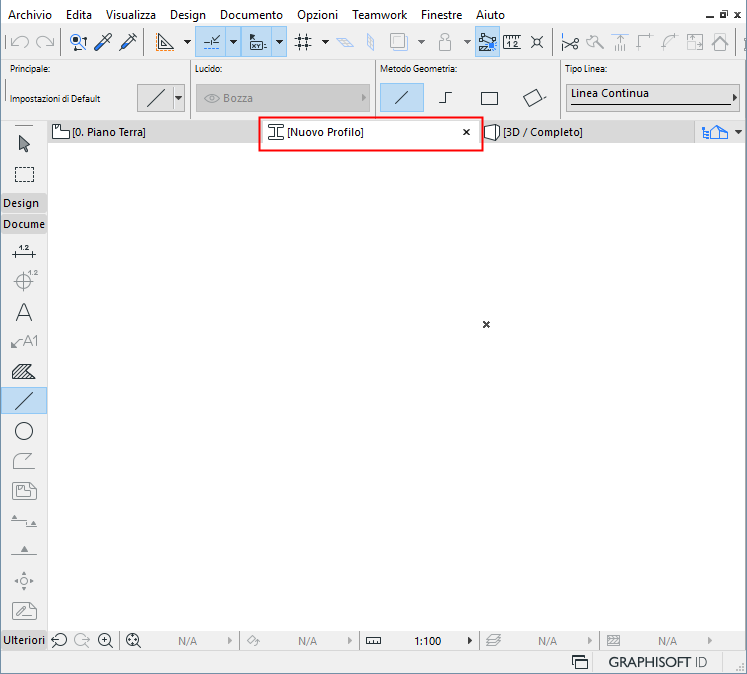747x674 pixels.
Task: Open the Bozza layer selector
Action: tap(283, 98)
